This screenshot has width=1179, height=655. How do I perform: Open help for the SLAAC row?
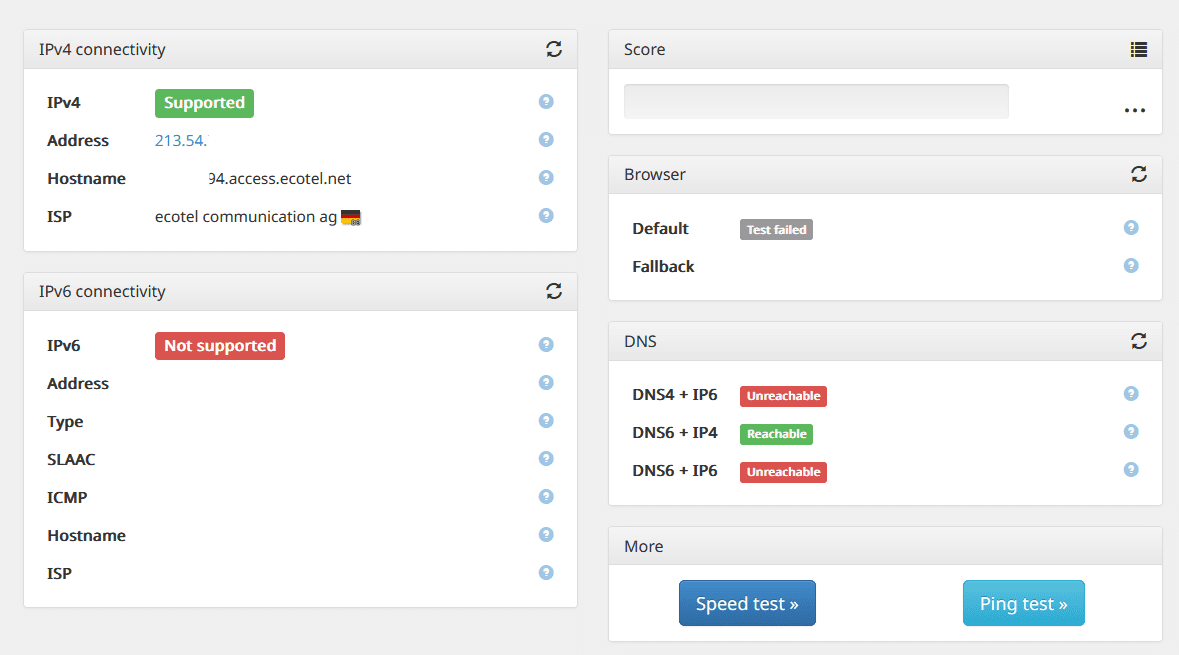(546, 459)
